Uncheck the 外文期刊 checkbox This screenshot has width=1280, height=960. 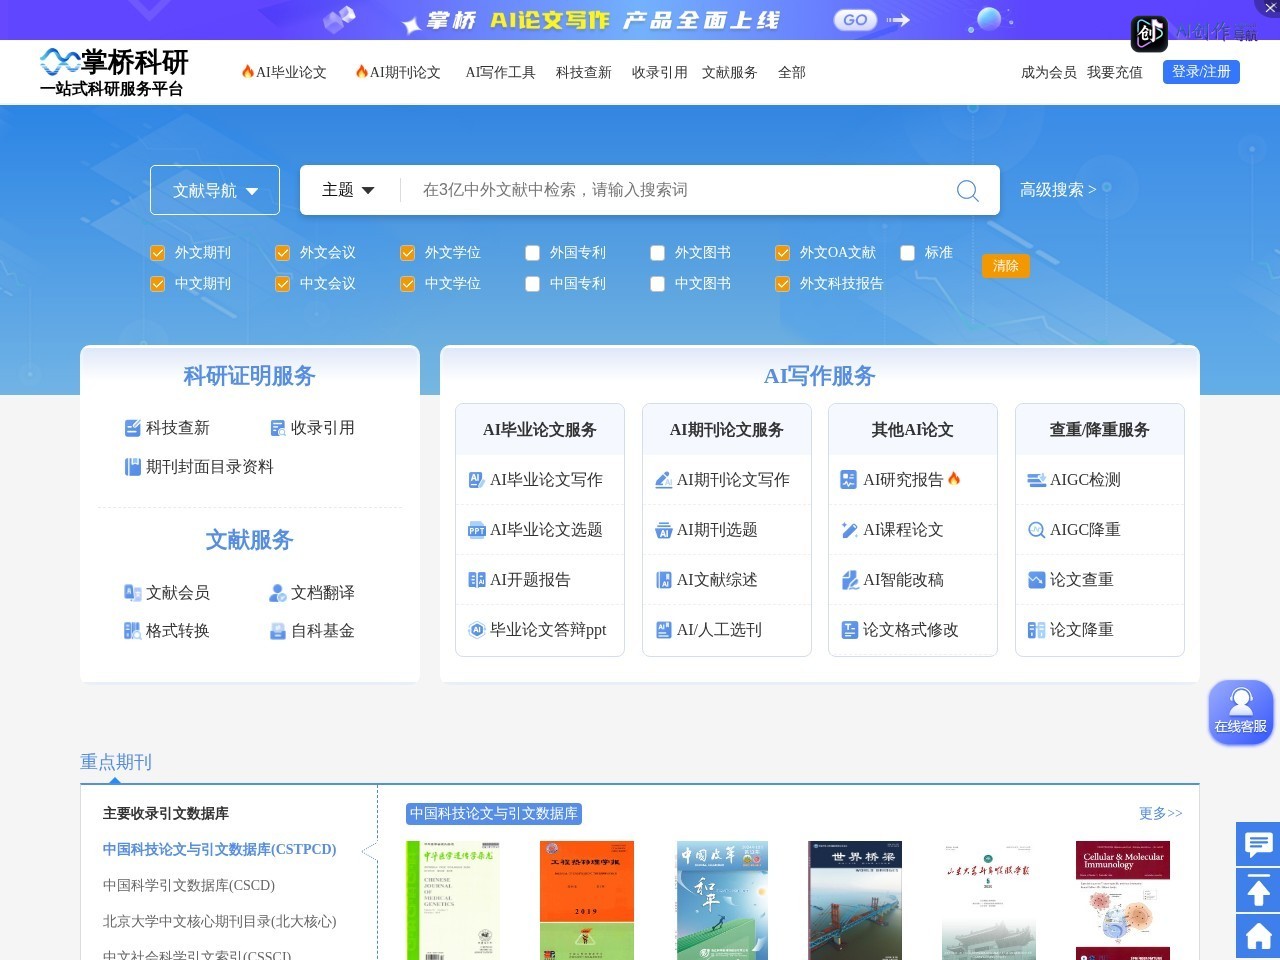click(x=157, y=253)
